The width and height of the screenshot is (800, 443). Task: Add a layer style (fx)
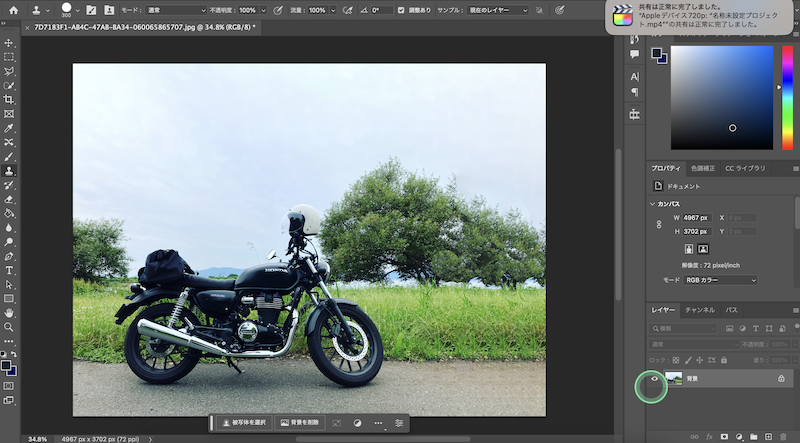[x=709, y=437]
